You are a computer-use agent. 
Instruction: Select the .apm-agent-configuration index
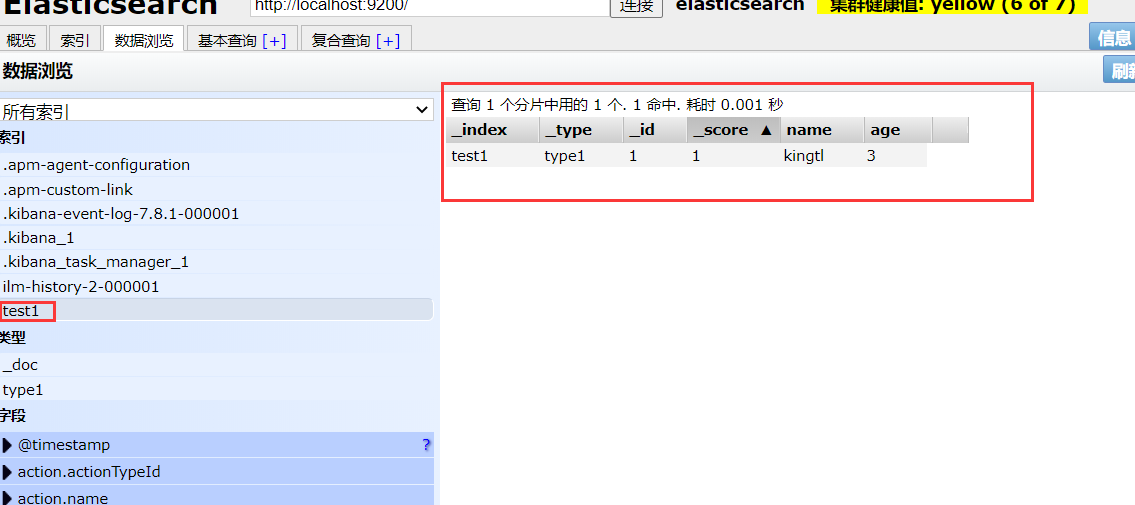(x=216, y=165)
